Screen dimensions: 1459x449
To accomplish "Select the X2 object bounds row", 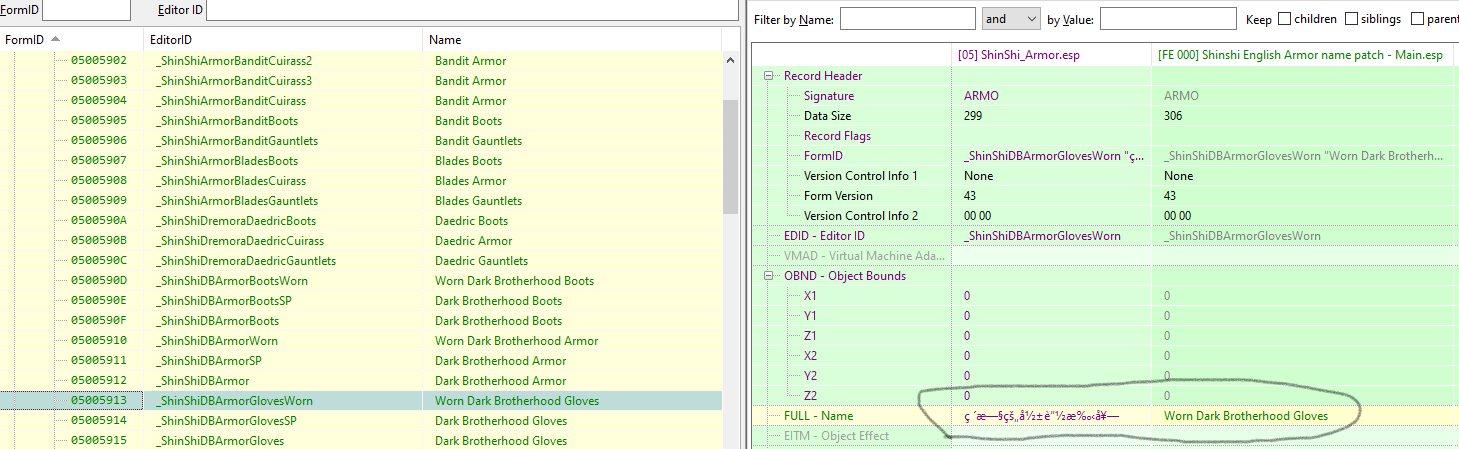I will [x=1104, y=356].
